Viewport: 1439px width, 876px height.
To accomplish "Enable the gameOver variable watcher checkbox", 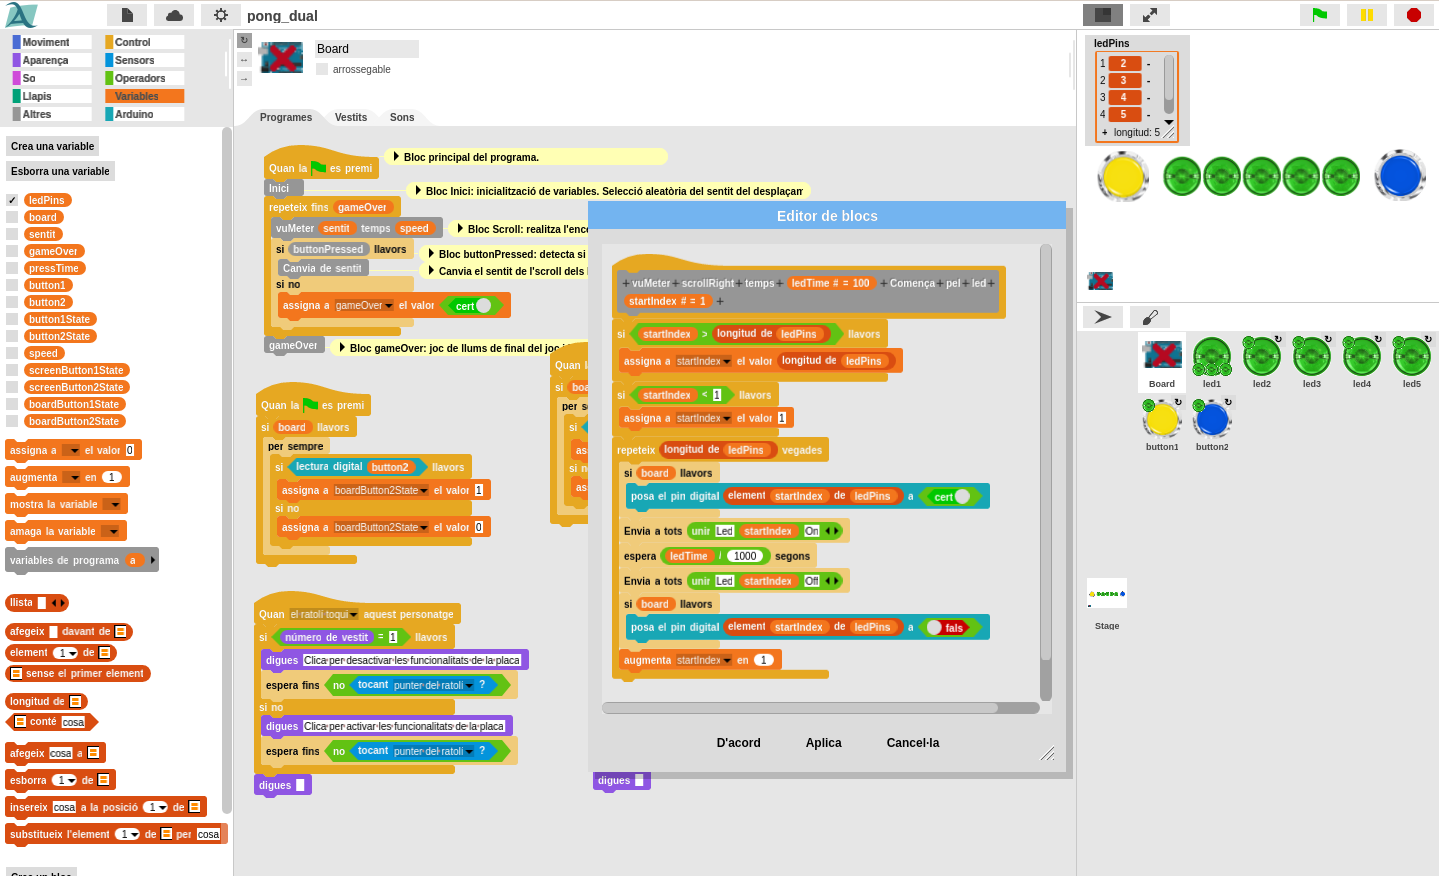I will [x=12, y=252].
